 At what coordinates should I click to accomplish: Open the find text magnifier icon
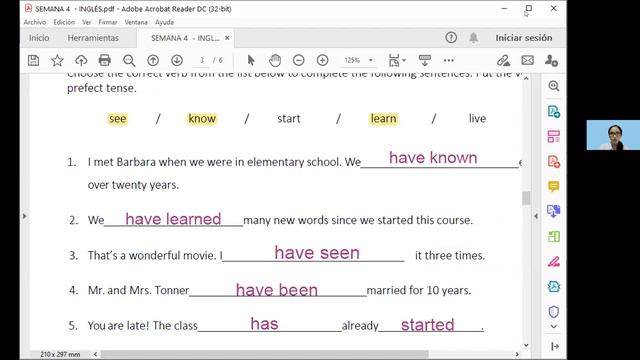point(129,60)
